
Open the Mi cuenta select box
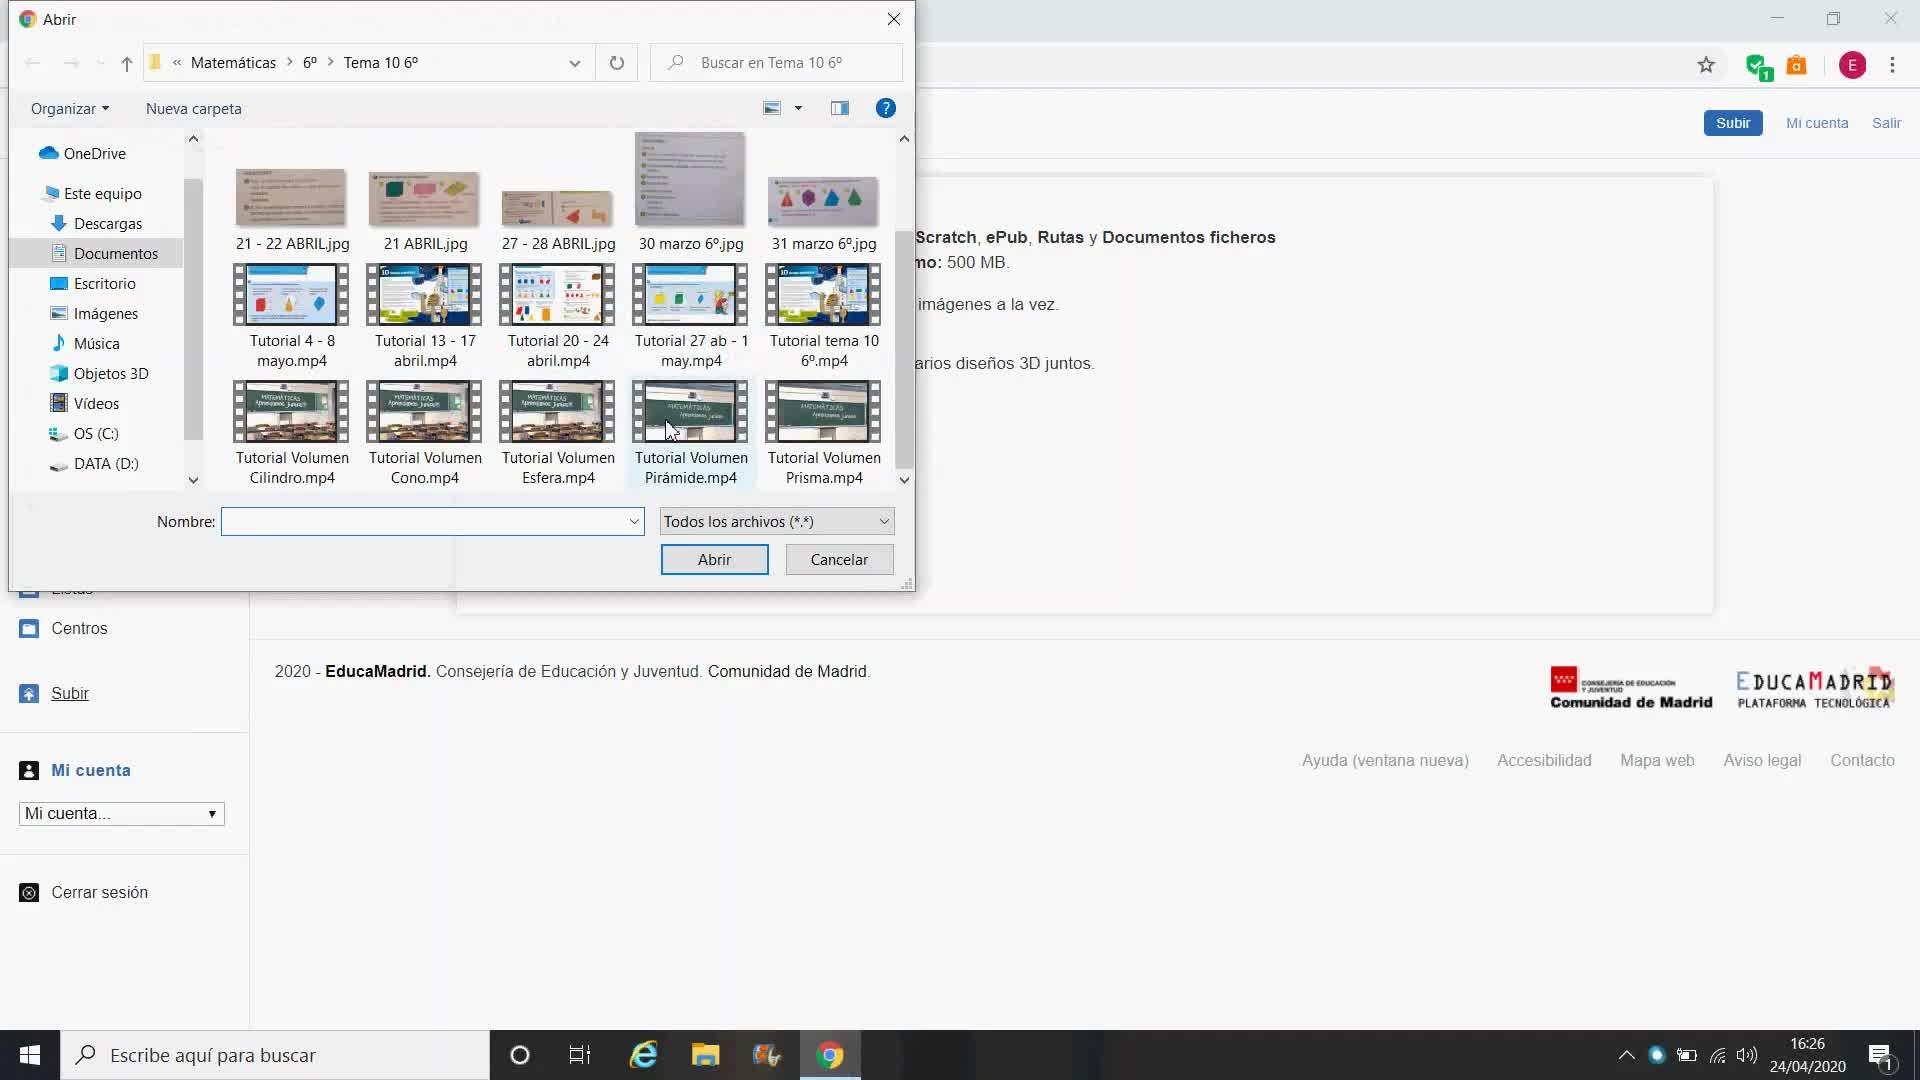[121, 814]
